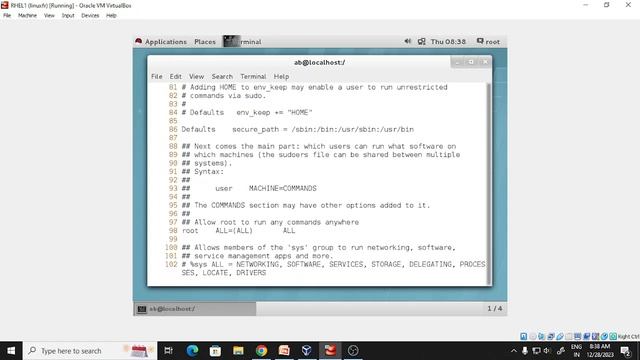
Task: Open the Windows Start menu
Action: 11,351
